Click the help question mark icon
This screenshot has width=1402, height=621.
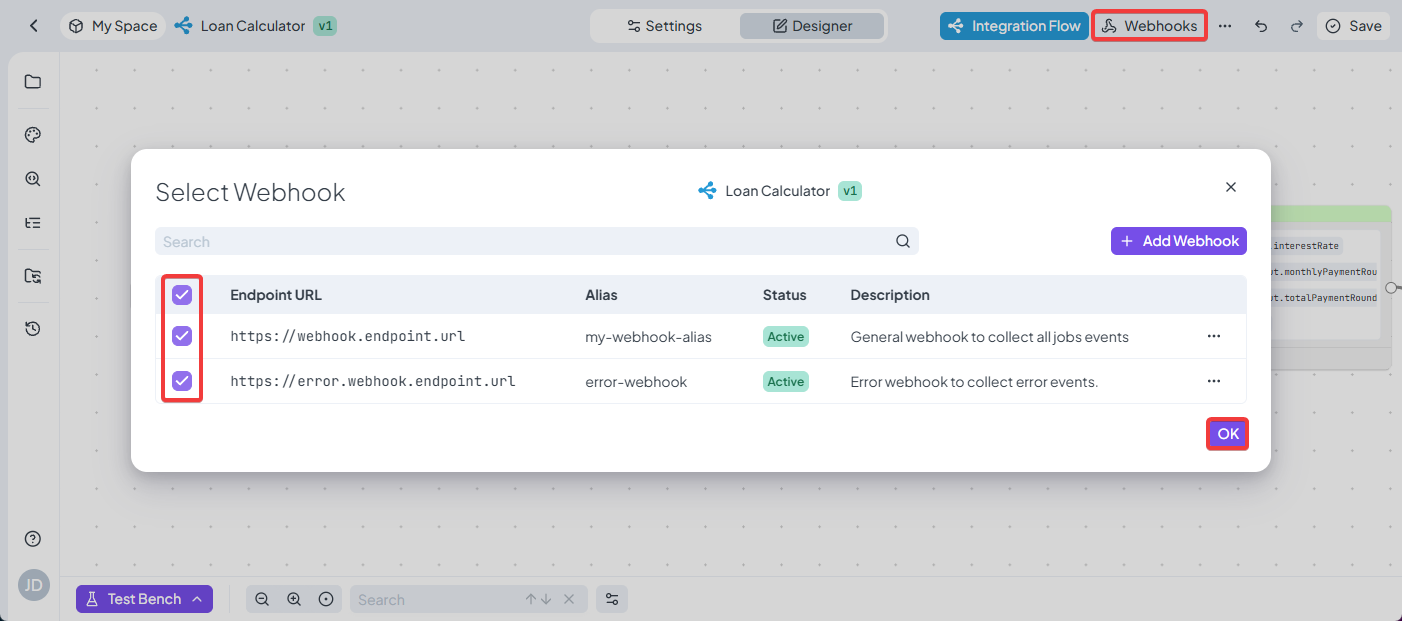[x=33, y=539]
